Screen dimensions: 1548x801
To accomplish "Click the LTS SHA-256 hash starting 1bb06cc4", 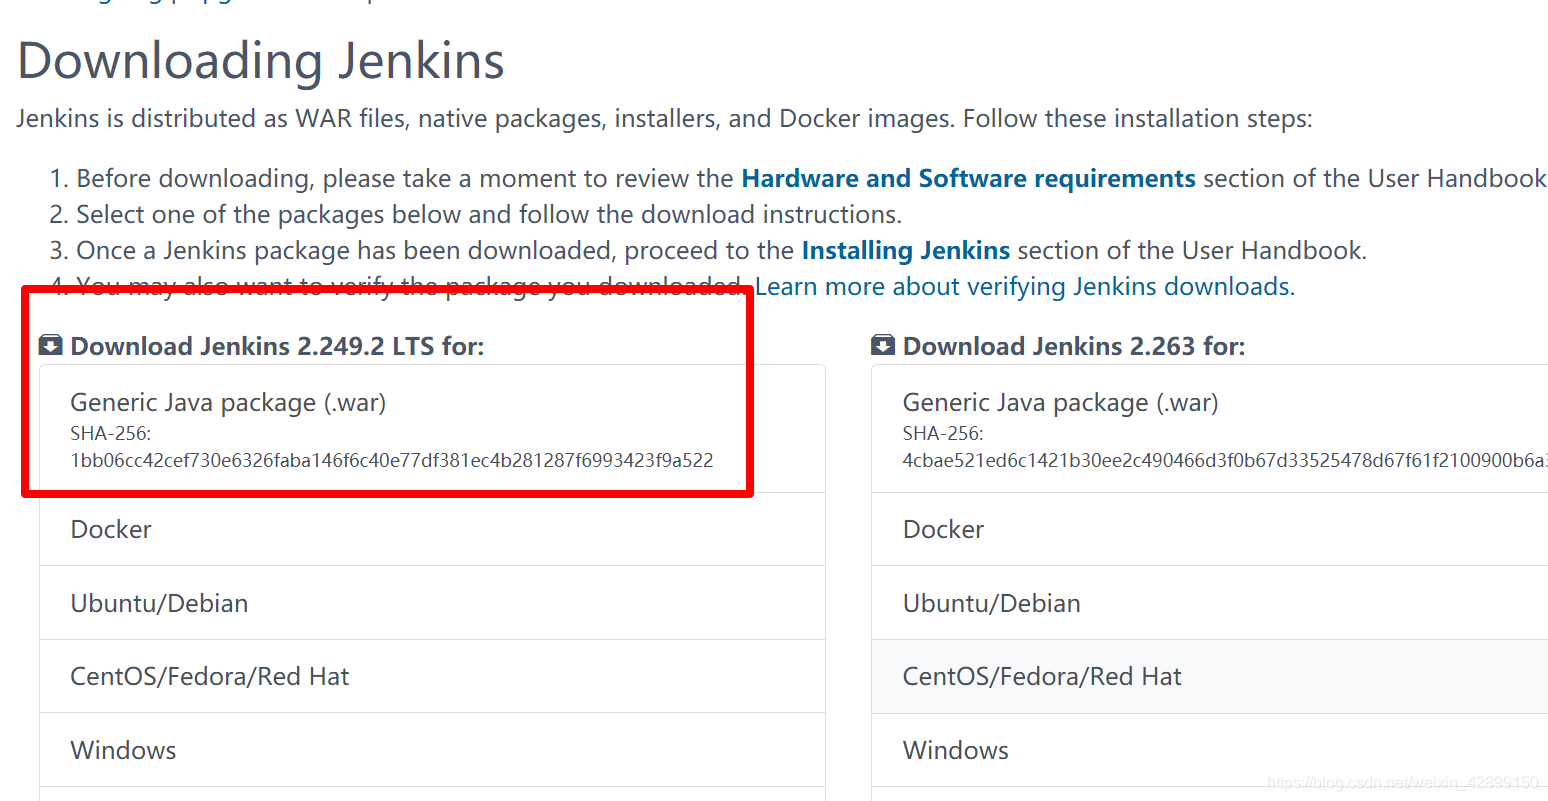I will (392, 460).
